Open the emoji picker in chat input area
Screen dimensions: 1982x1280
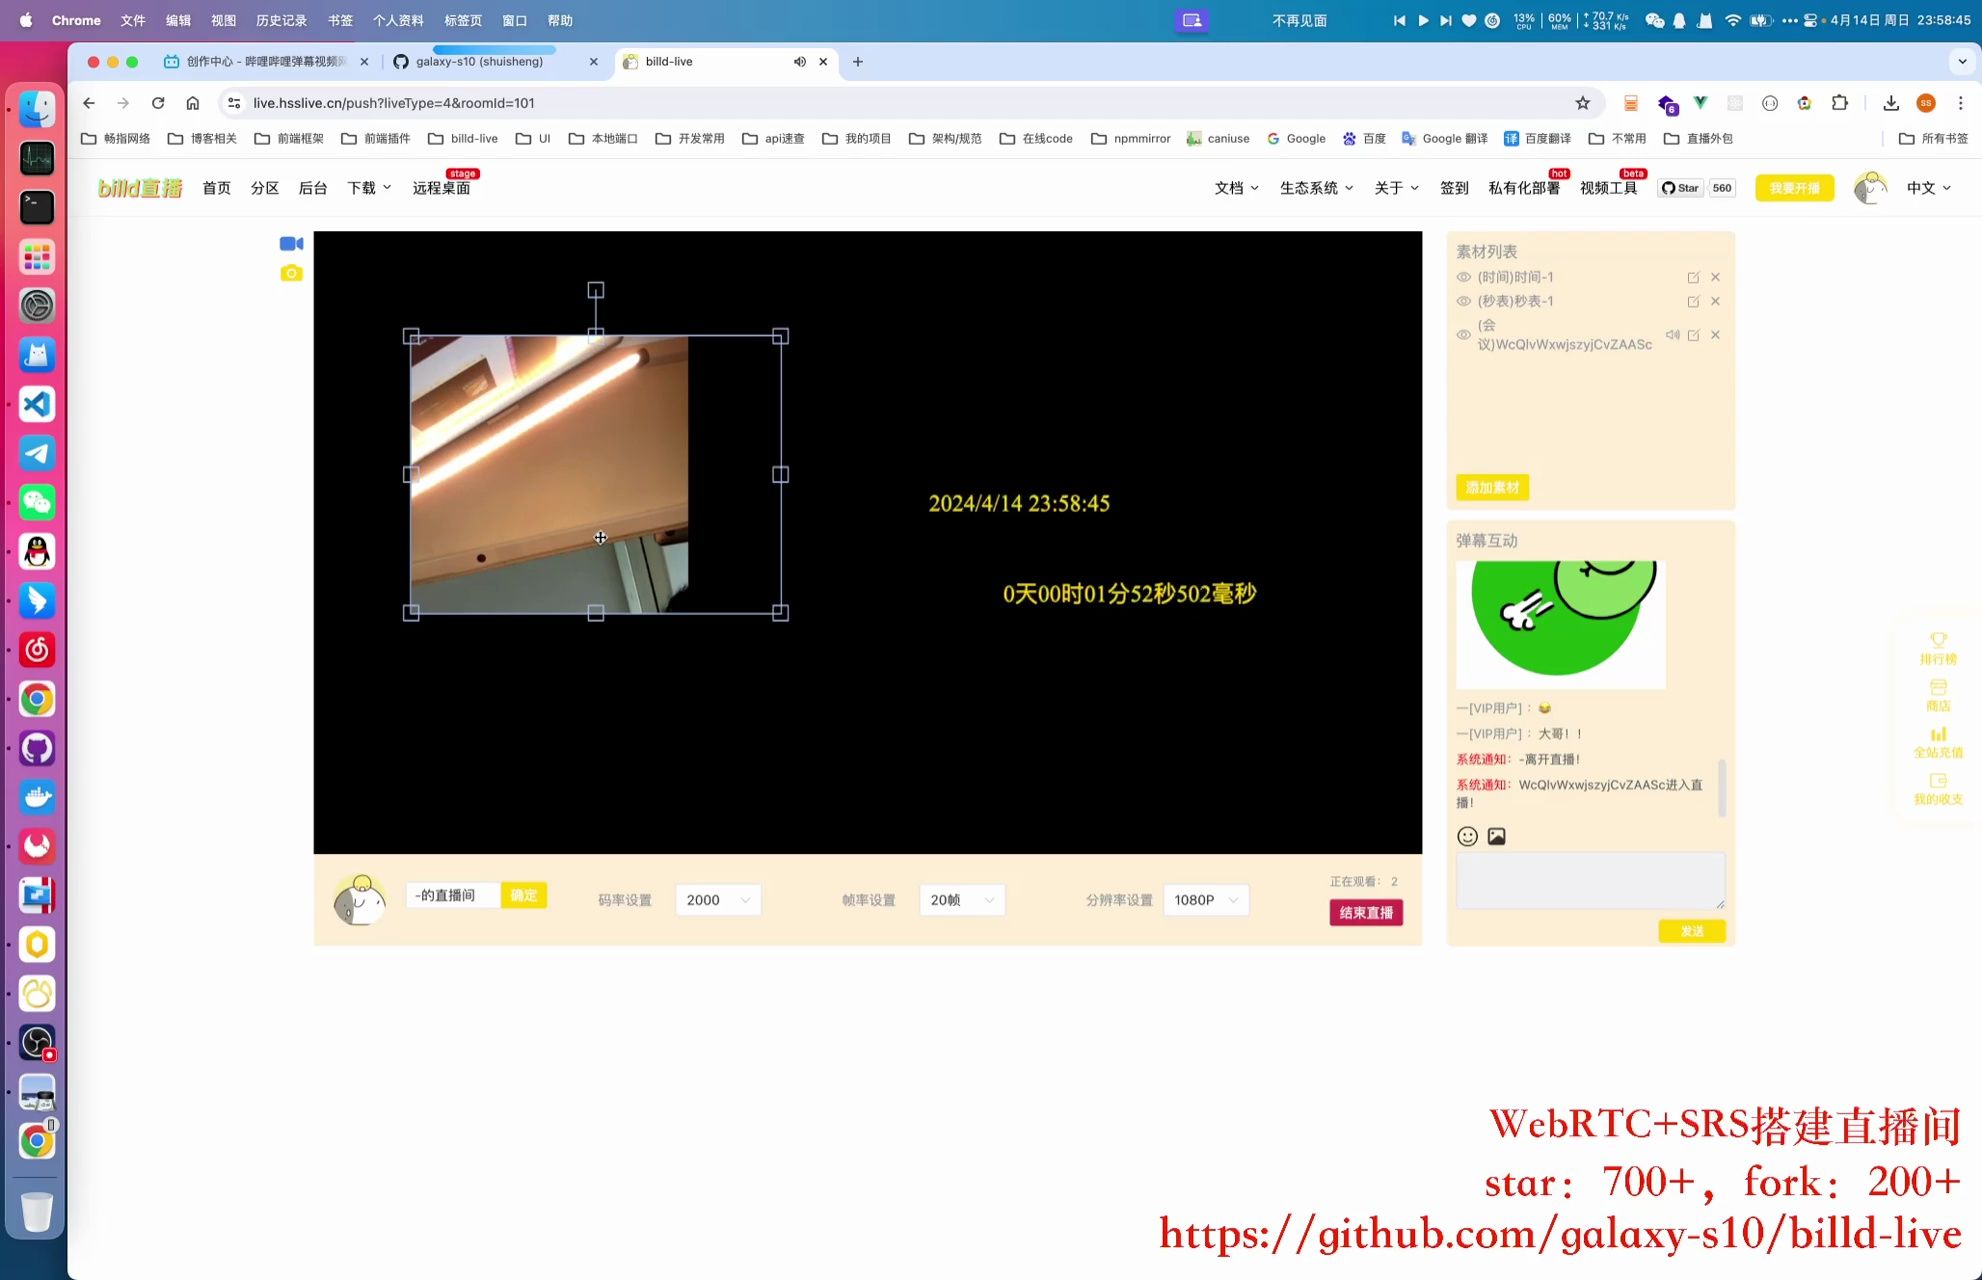coord(1467,835)
